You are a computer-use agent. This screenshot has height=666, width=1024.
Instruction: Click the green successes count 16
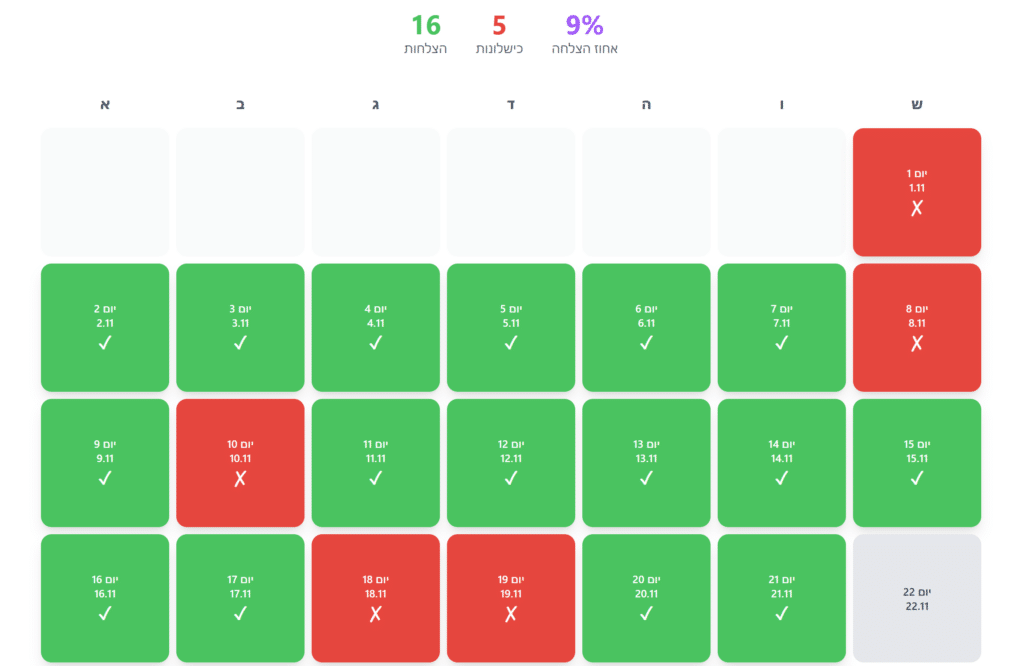pos(426,25)
